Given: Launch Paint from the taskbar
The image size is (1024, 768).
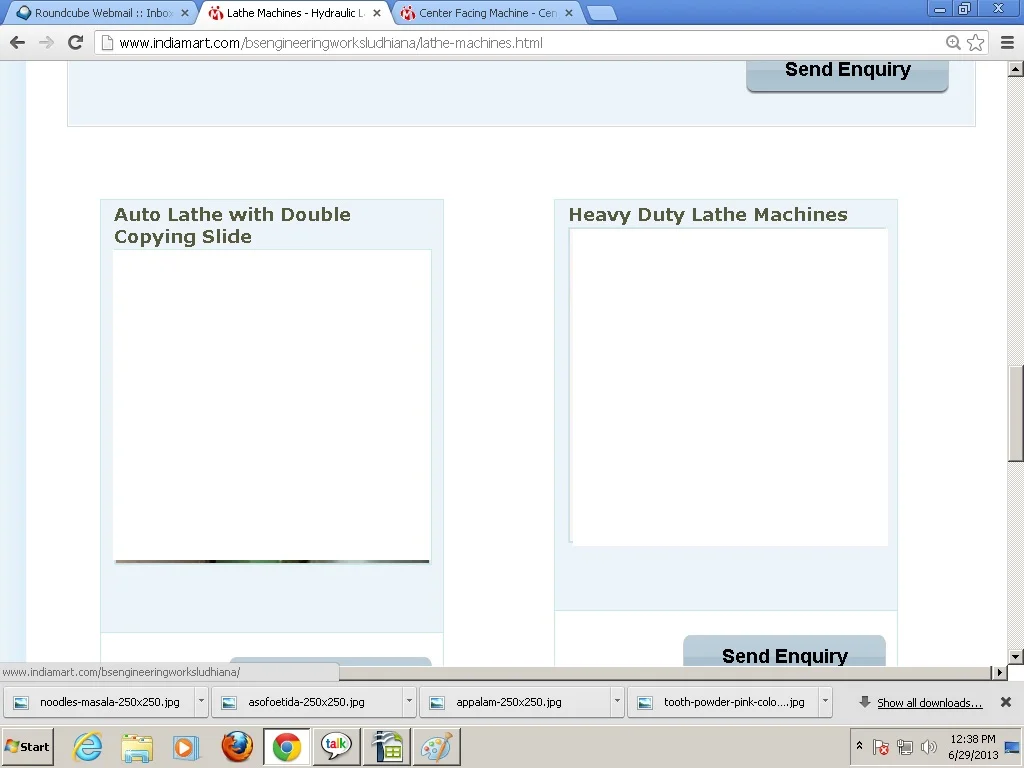Looking at the screenshot, I should [436, 747].
